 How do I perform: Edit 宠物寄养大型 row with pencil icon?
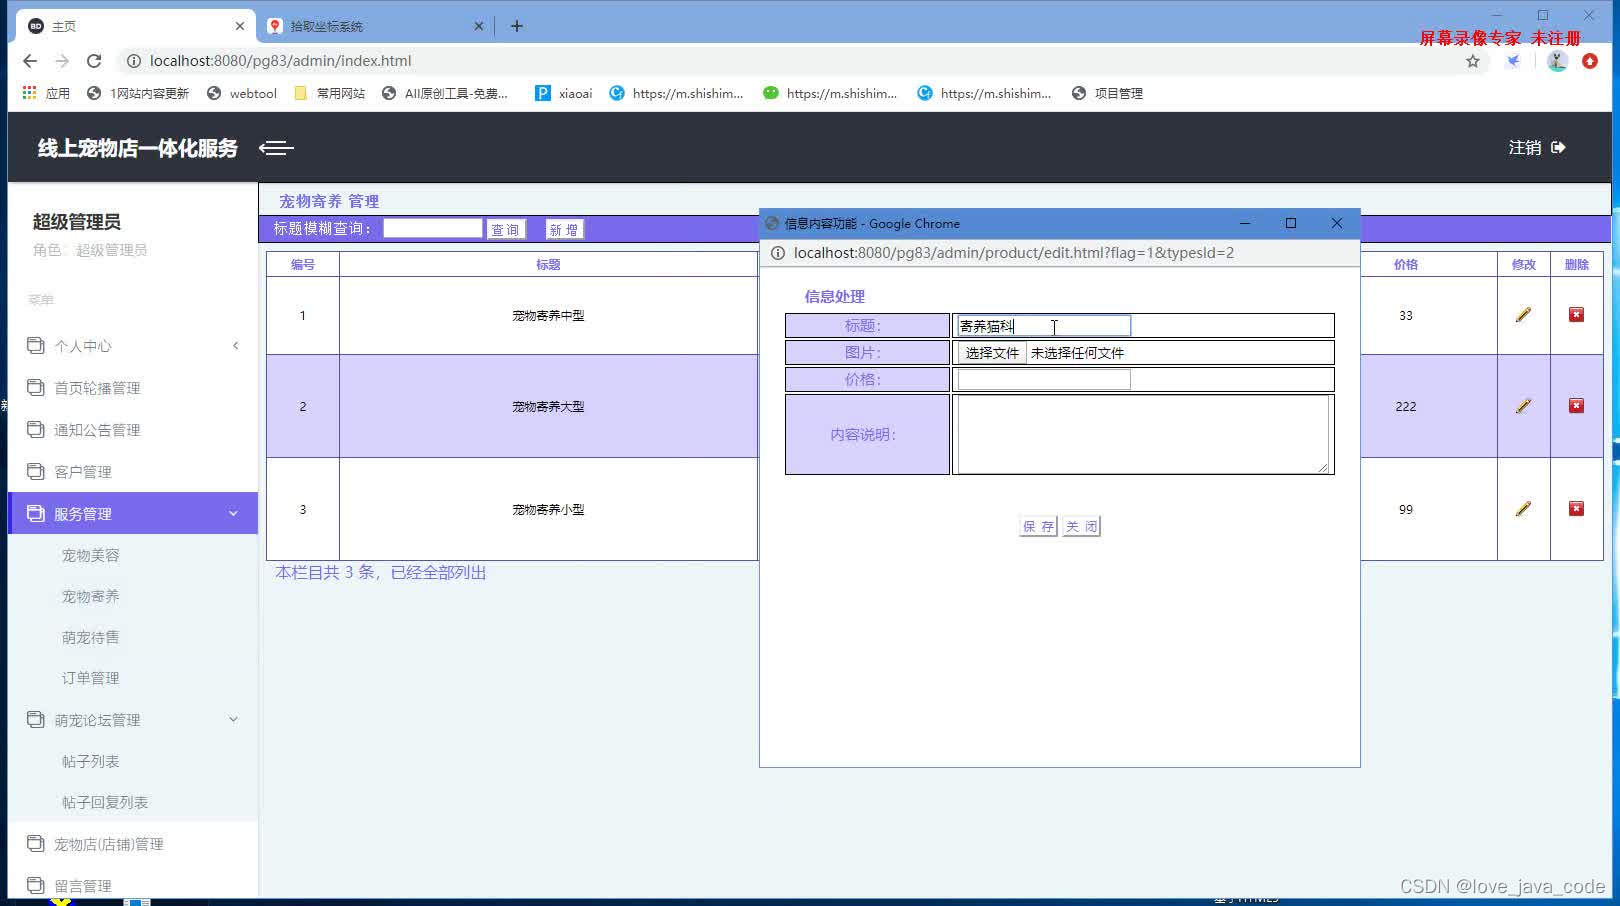(1523, 406)
